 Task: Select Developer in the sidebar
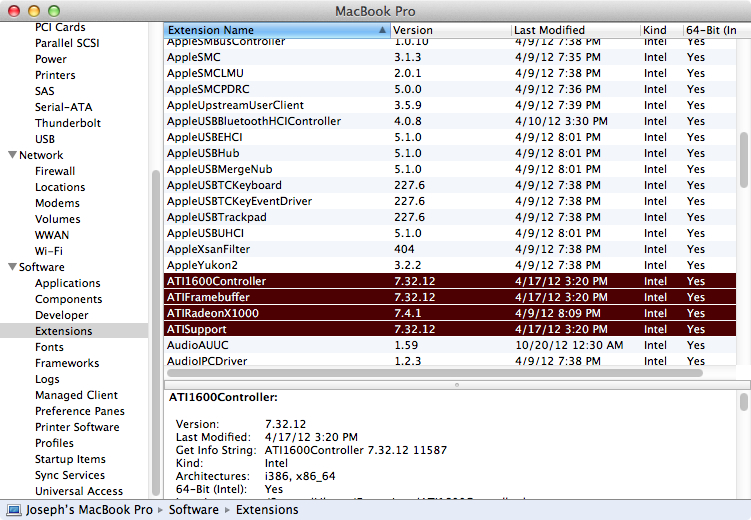[61, 315]
